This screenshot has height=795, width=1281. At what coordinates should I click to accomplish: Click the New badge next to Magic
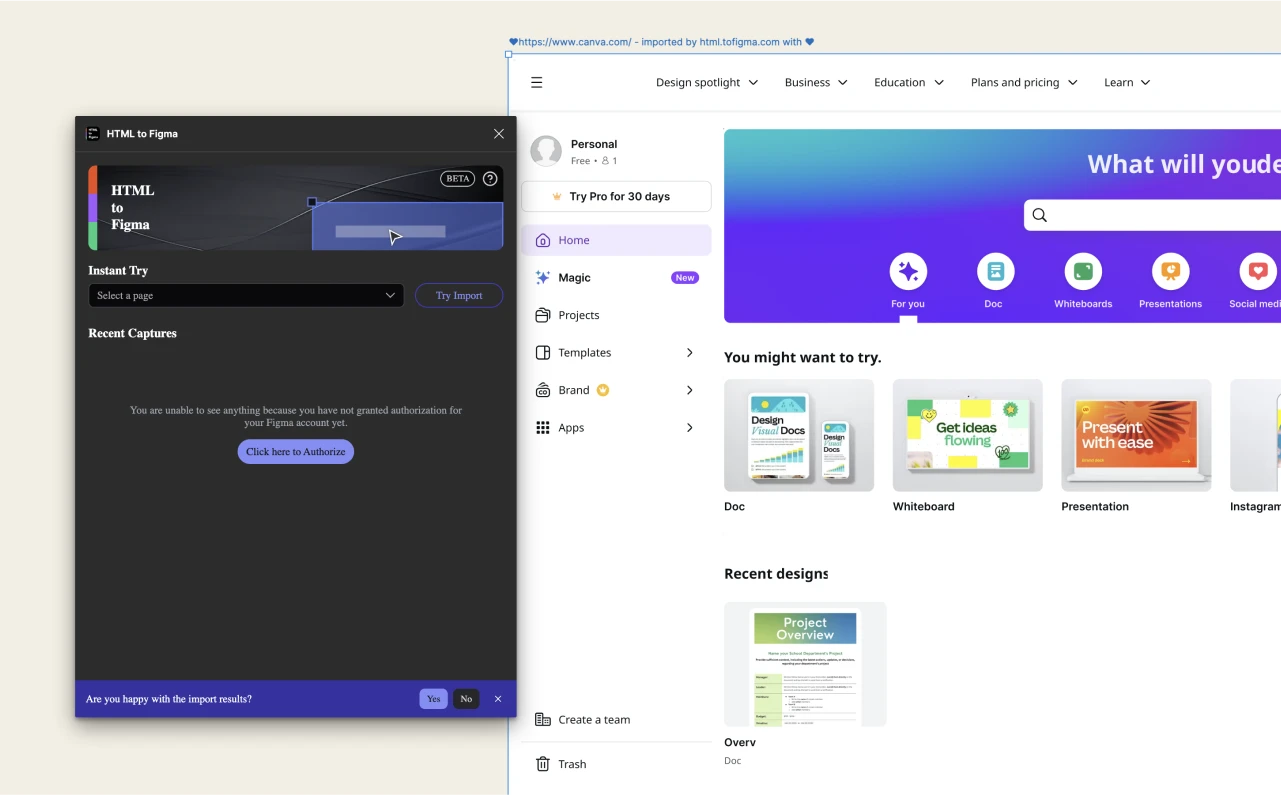685,278
